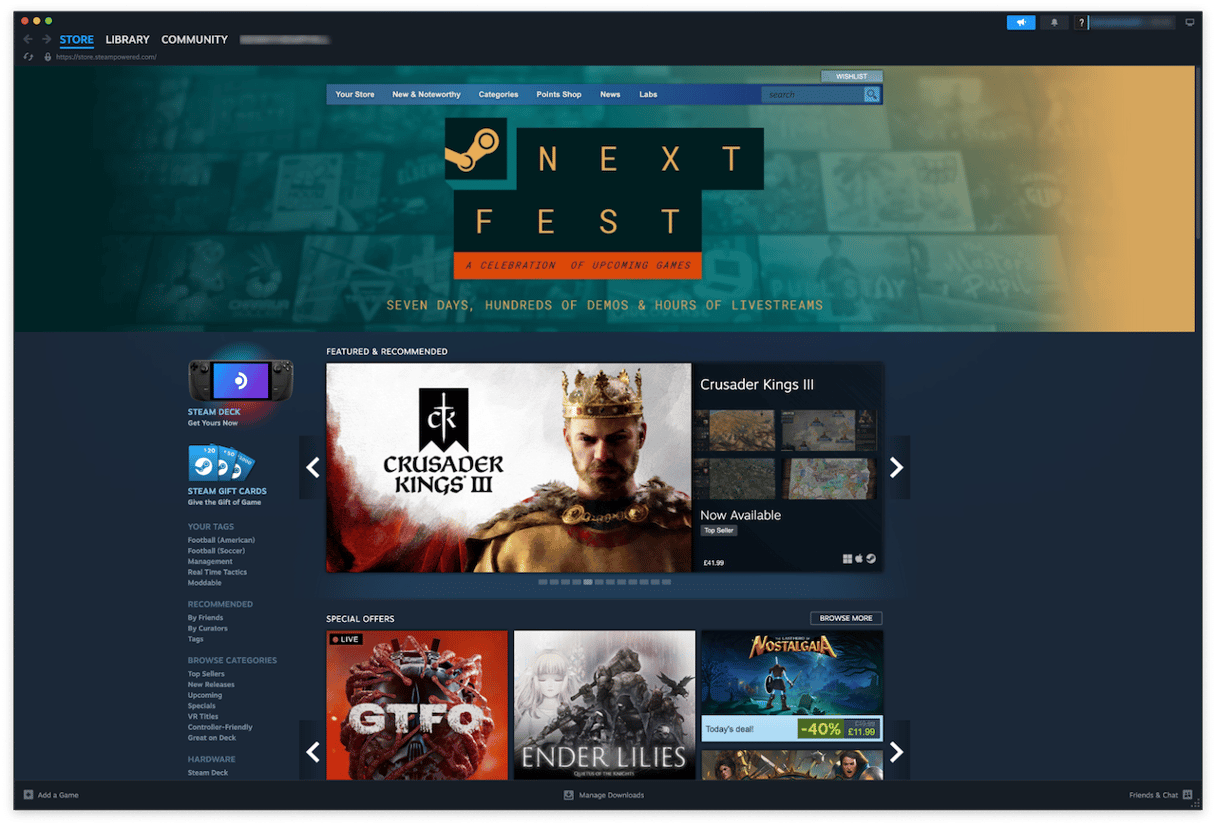Click the page reload icon

tap(29, 57)
